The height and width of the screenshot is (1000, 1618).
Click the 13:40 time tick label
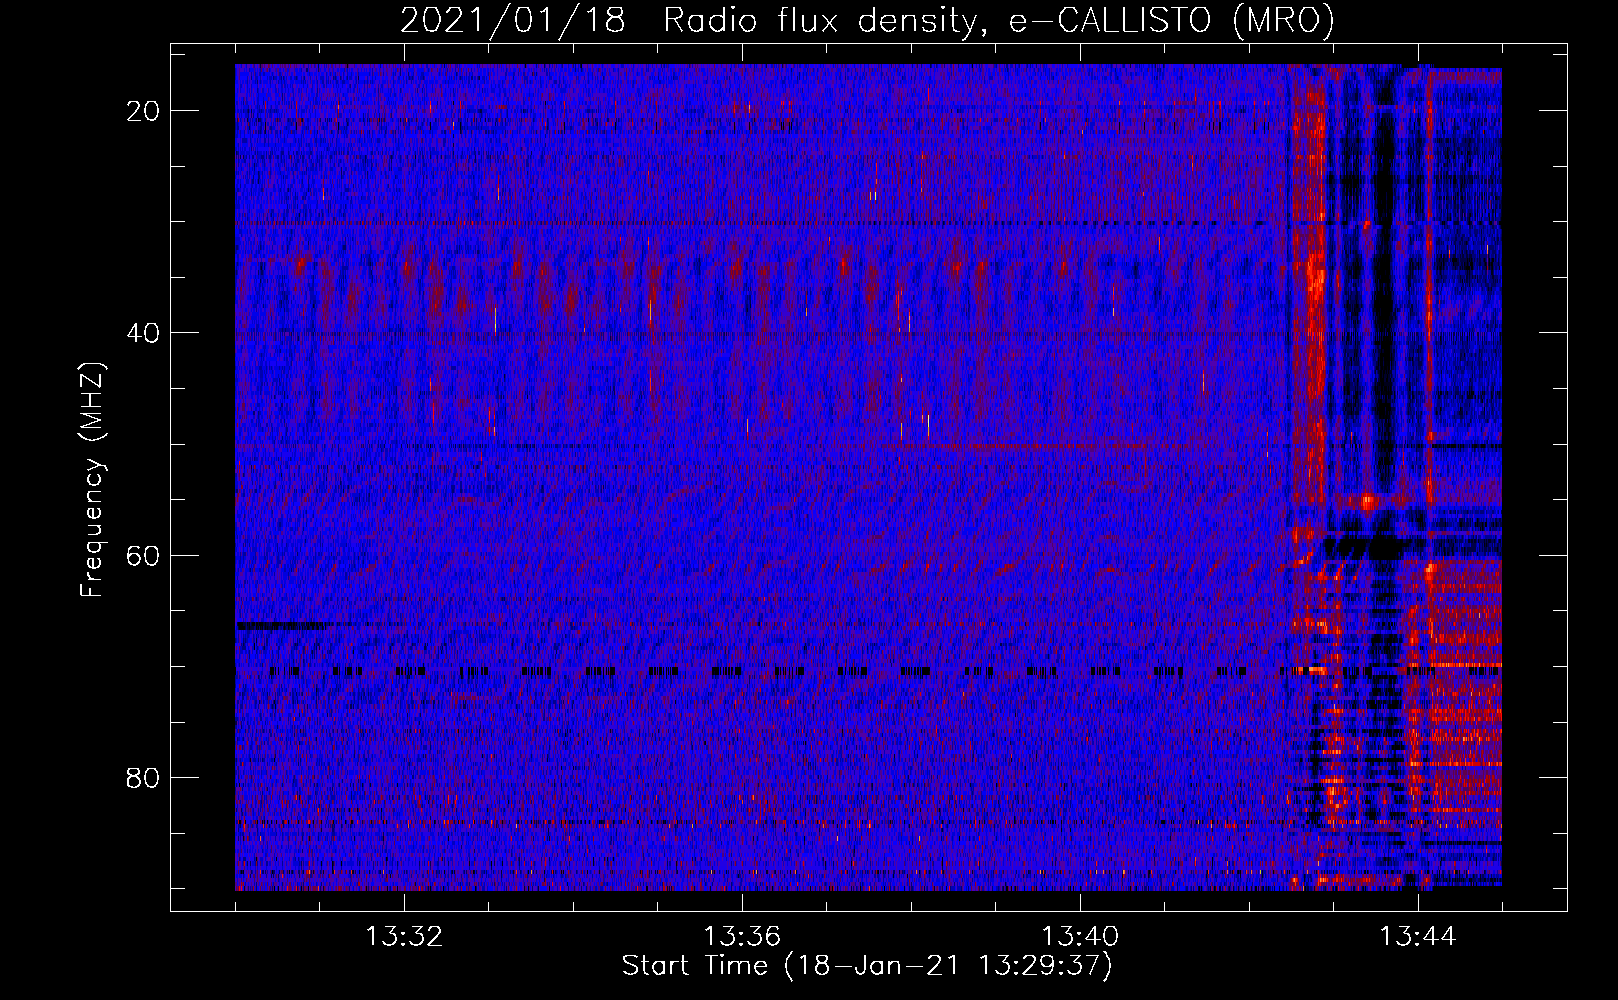tap(1080, 937)
